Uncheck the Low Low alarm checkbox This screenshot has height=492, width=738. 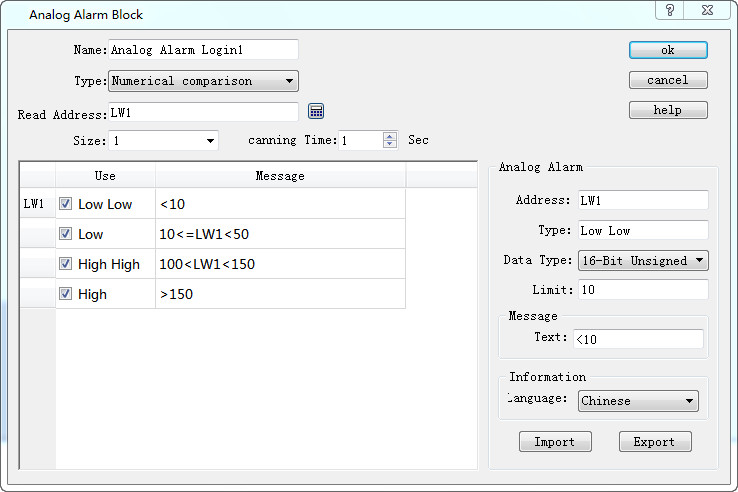65,204
